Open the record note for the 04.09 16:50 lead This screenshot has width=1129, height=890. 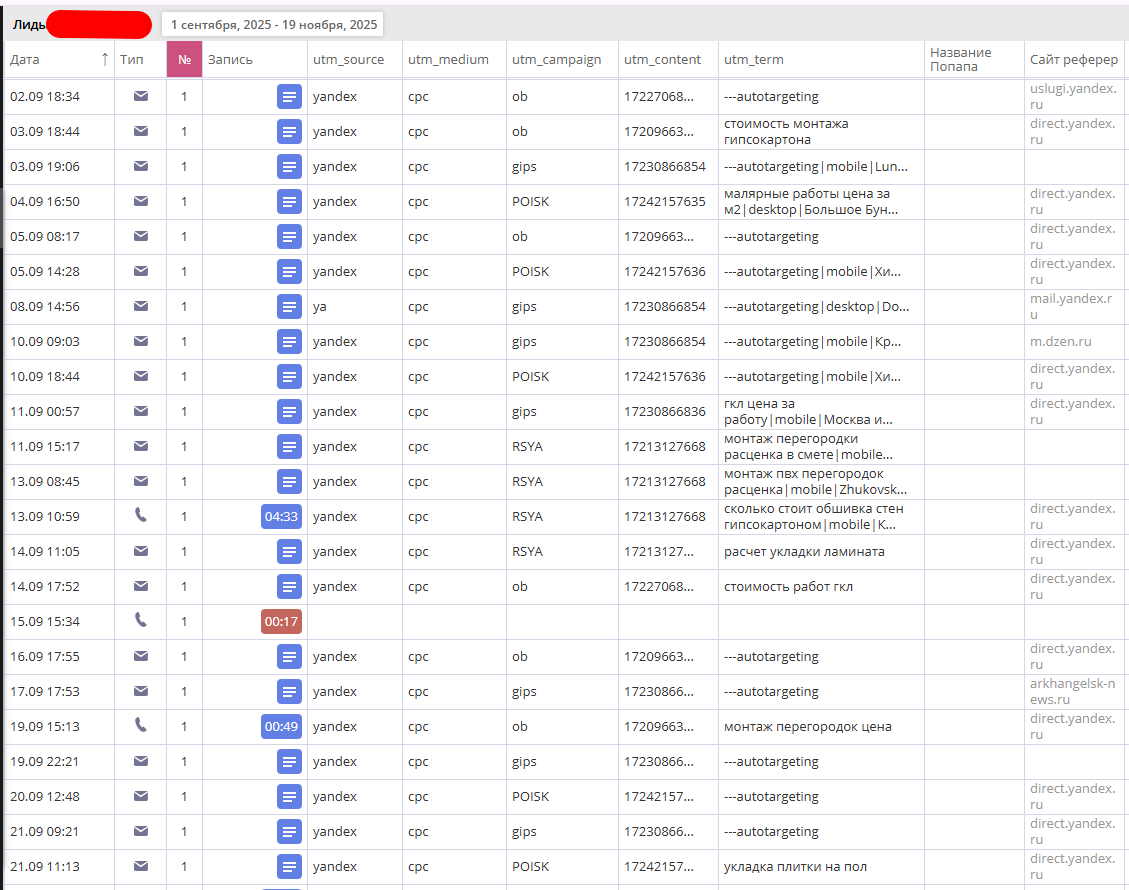(289, 202)
